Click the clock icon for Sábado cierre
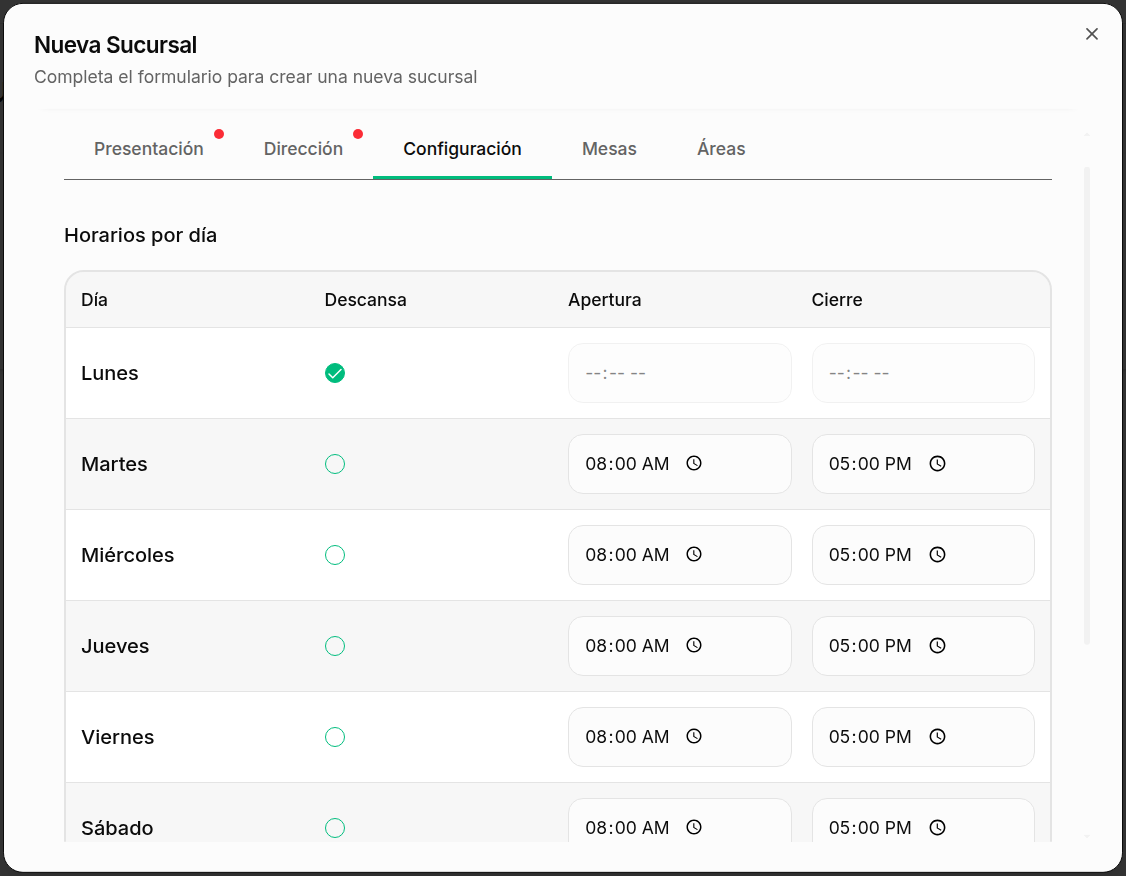 point(937,827)
